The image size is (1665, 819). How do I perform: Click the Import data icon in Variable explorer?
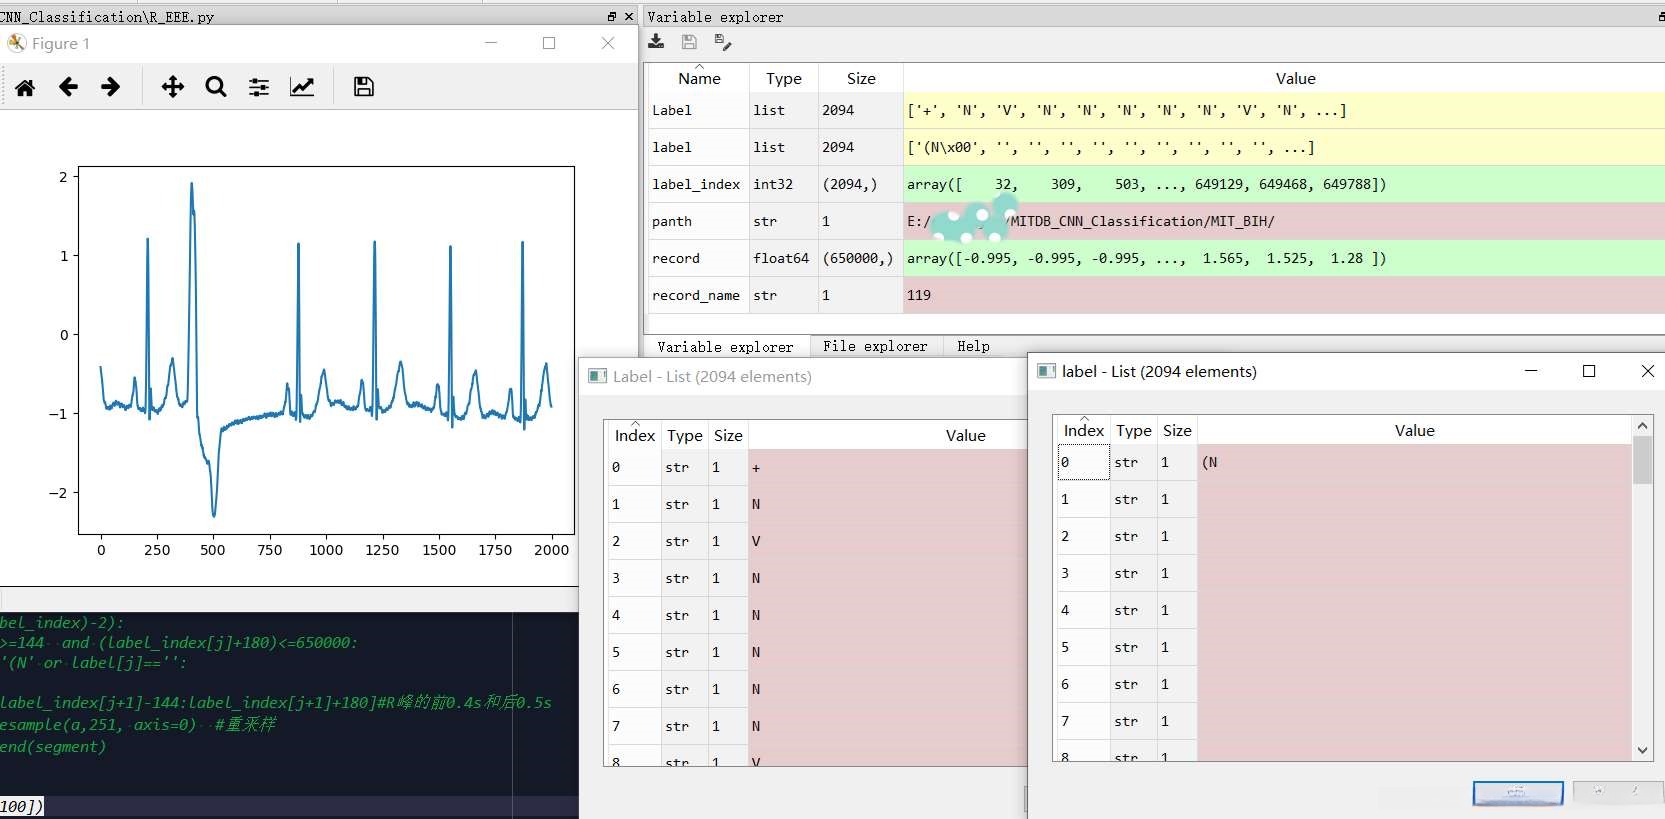(x=656, y=41)
